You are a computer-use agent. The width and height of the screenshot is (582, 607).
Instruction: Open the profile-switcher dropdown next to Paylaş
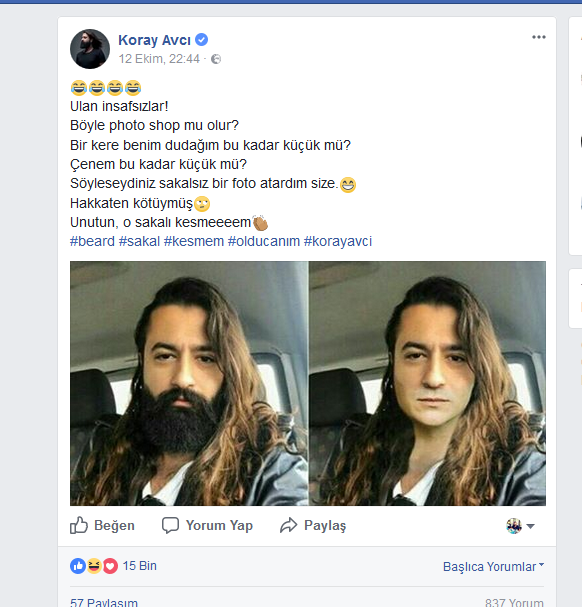pos(520,526)
